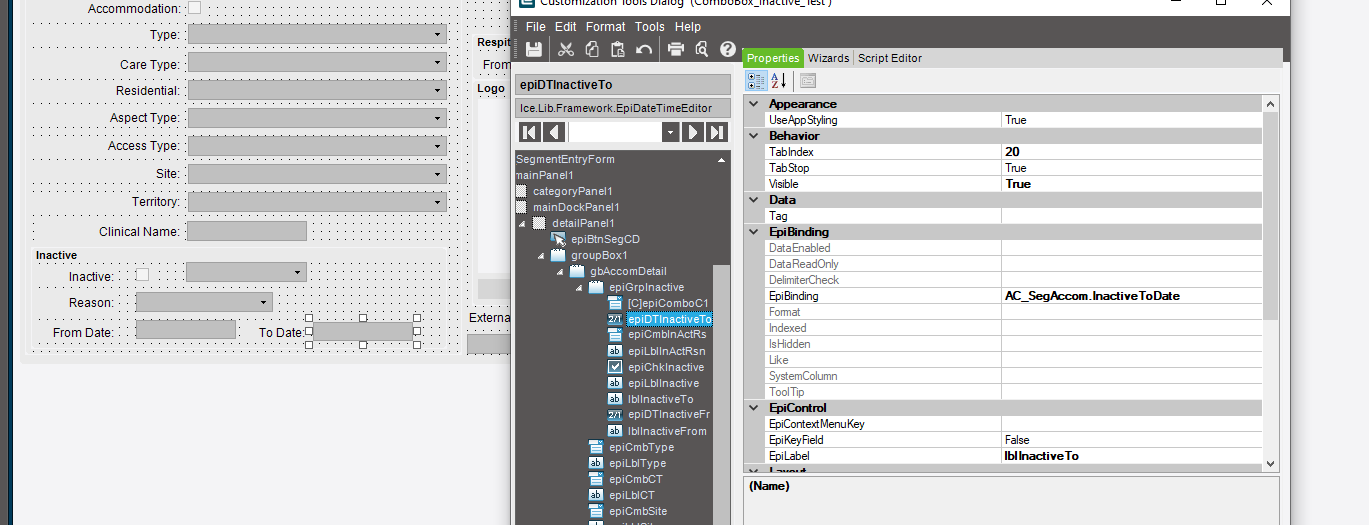Jump to last control navigator button
The width and height of the screenshot is (1369, 525).
click(x=717, y=132)
